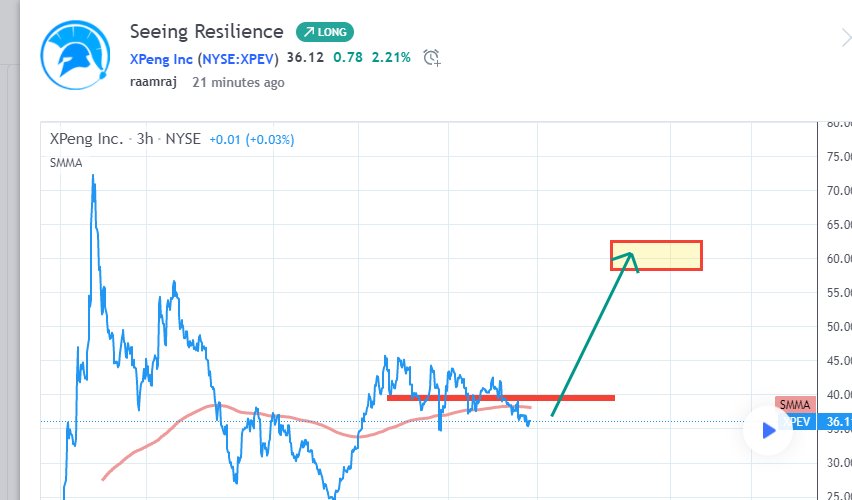Image resolution: width=852 pixels, height=500 pixels.
Task: Click the XPEV price scale label
Action: 797,421
